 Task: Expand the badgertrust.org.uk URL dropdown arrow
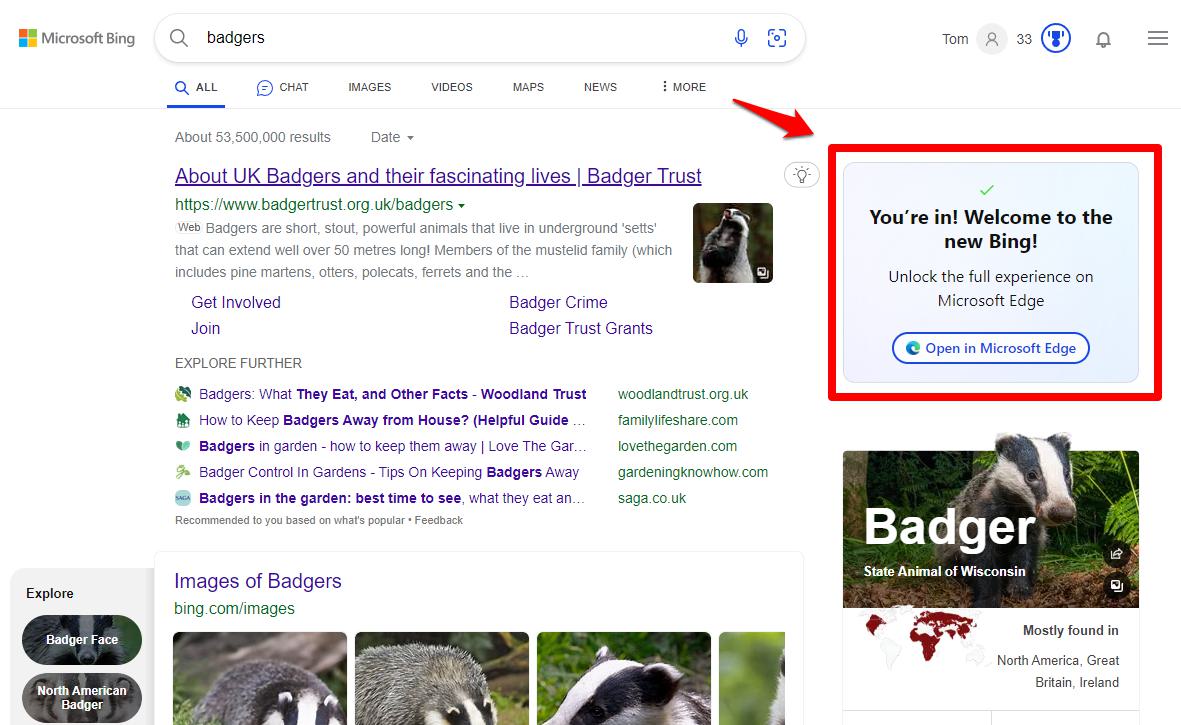(462, 205)
